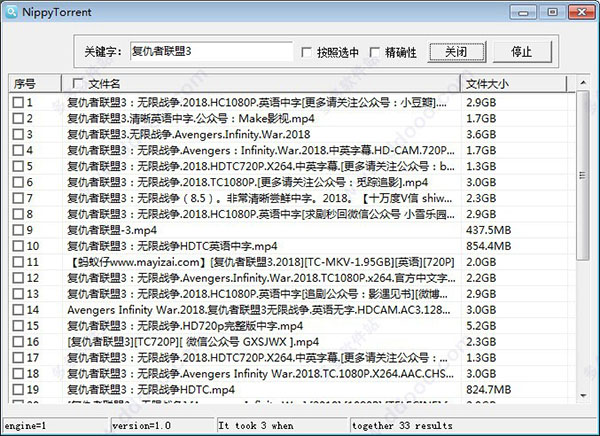Maximize the NippyTorrent window

click(x=552, y=12)
